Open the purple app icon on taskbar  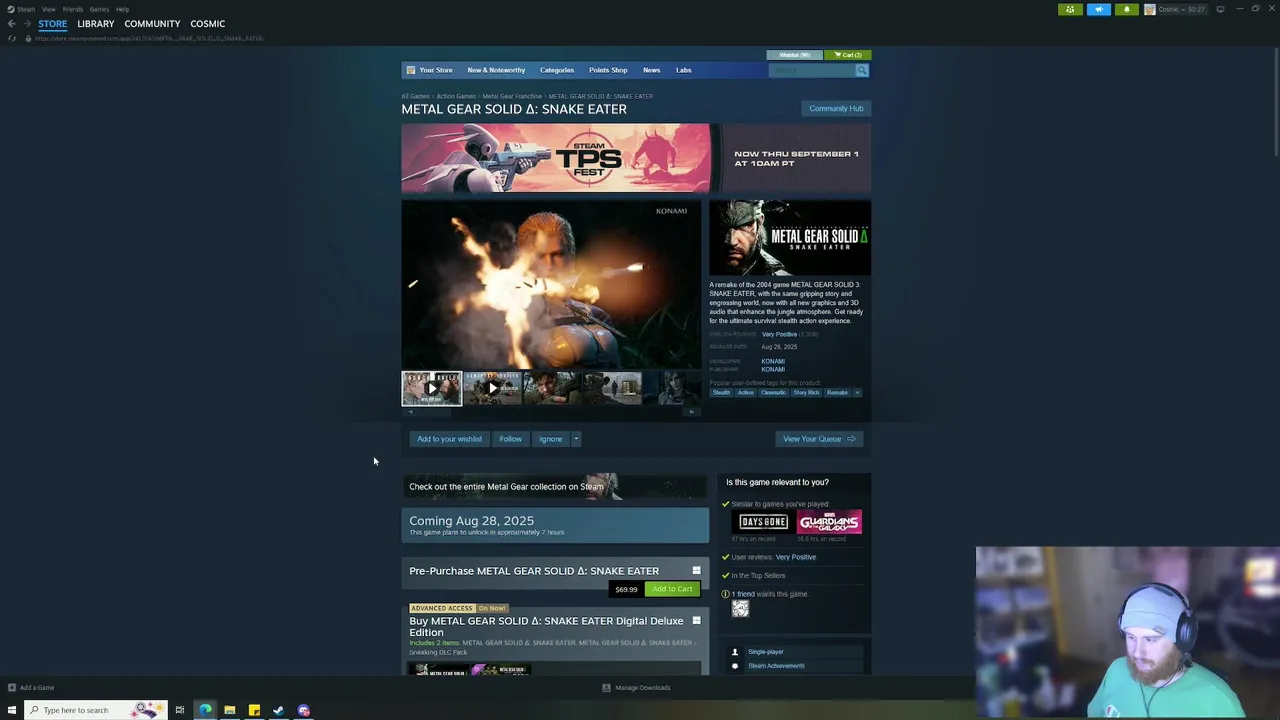(x=304, y=710)
